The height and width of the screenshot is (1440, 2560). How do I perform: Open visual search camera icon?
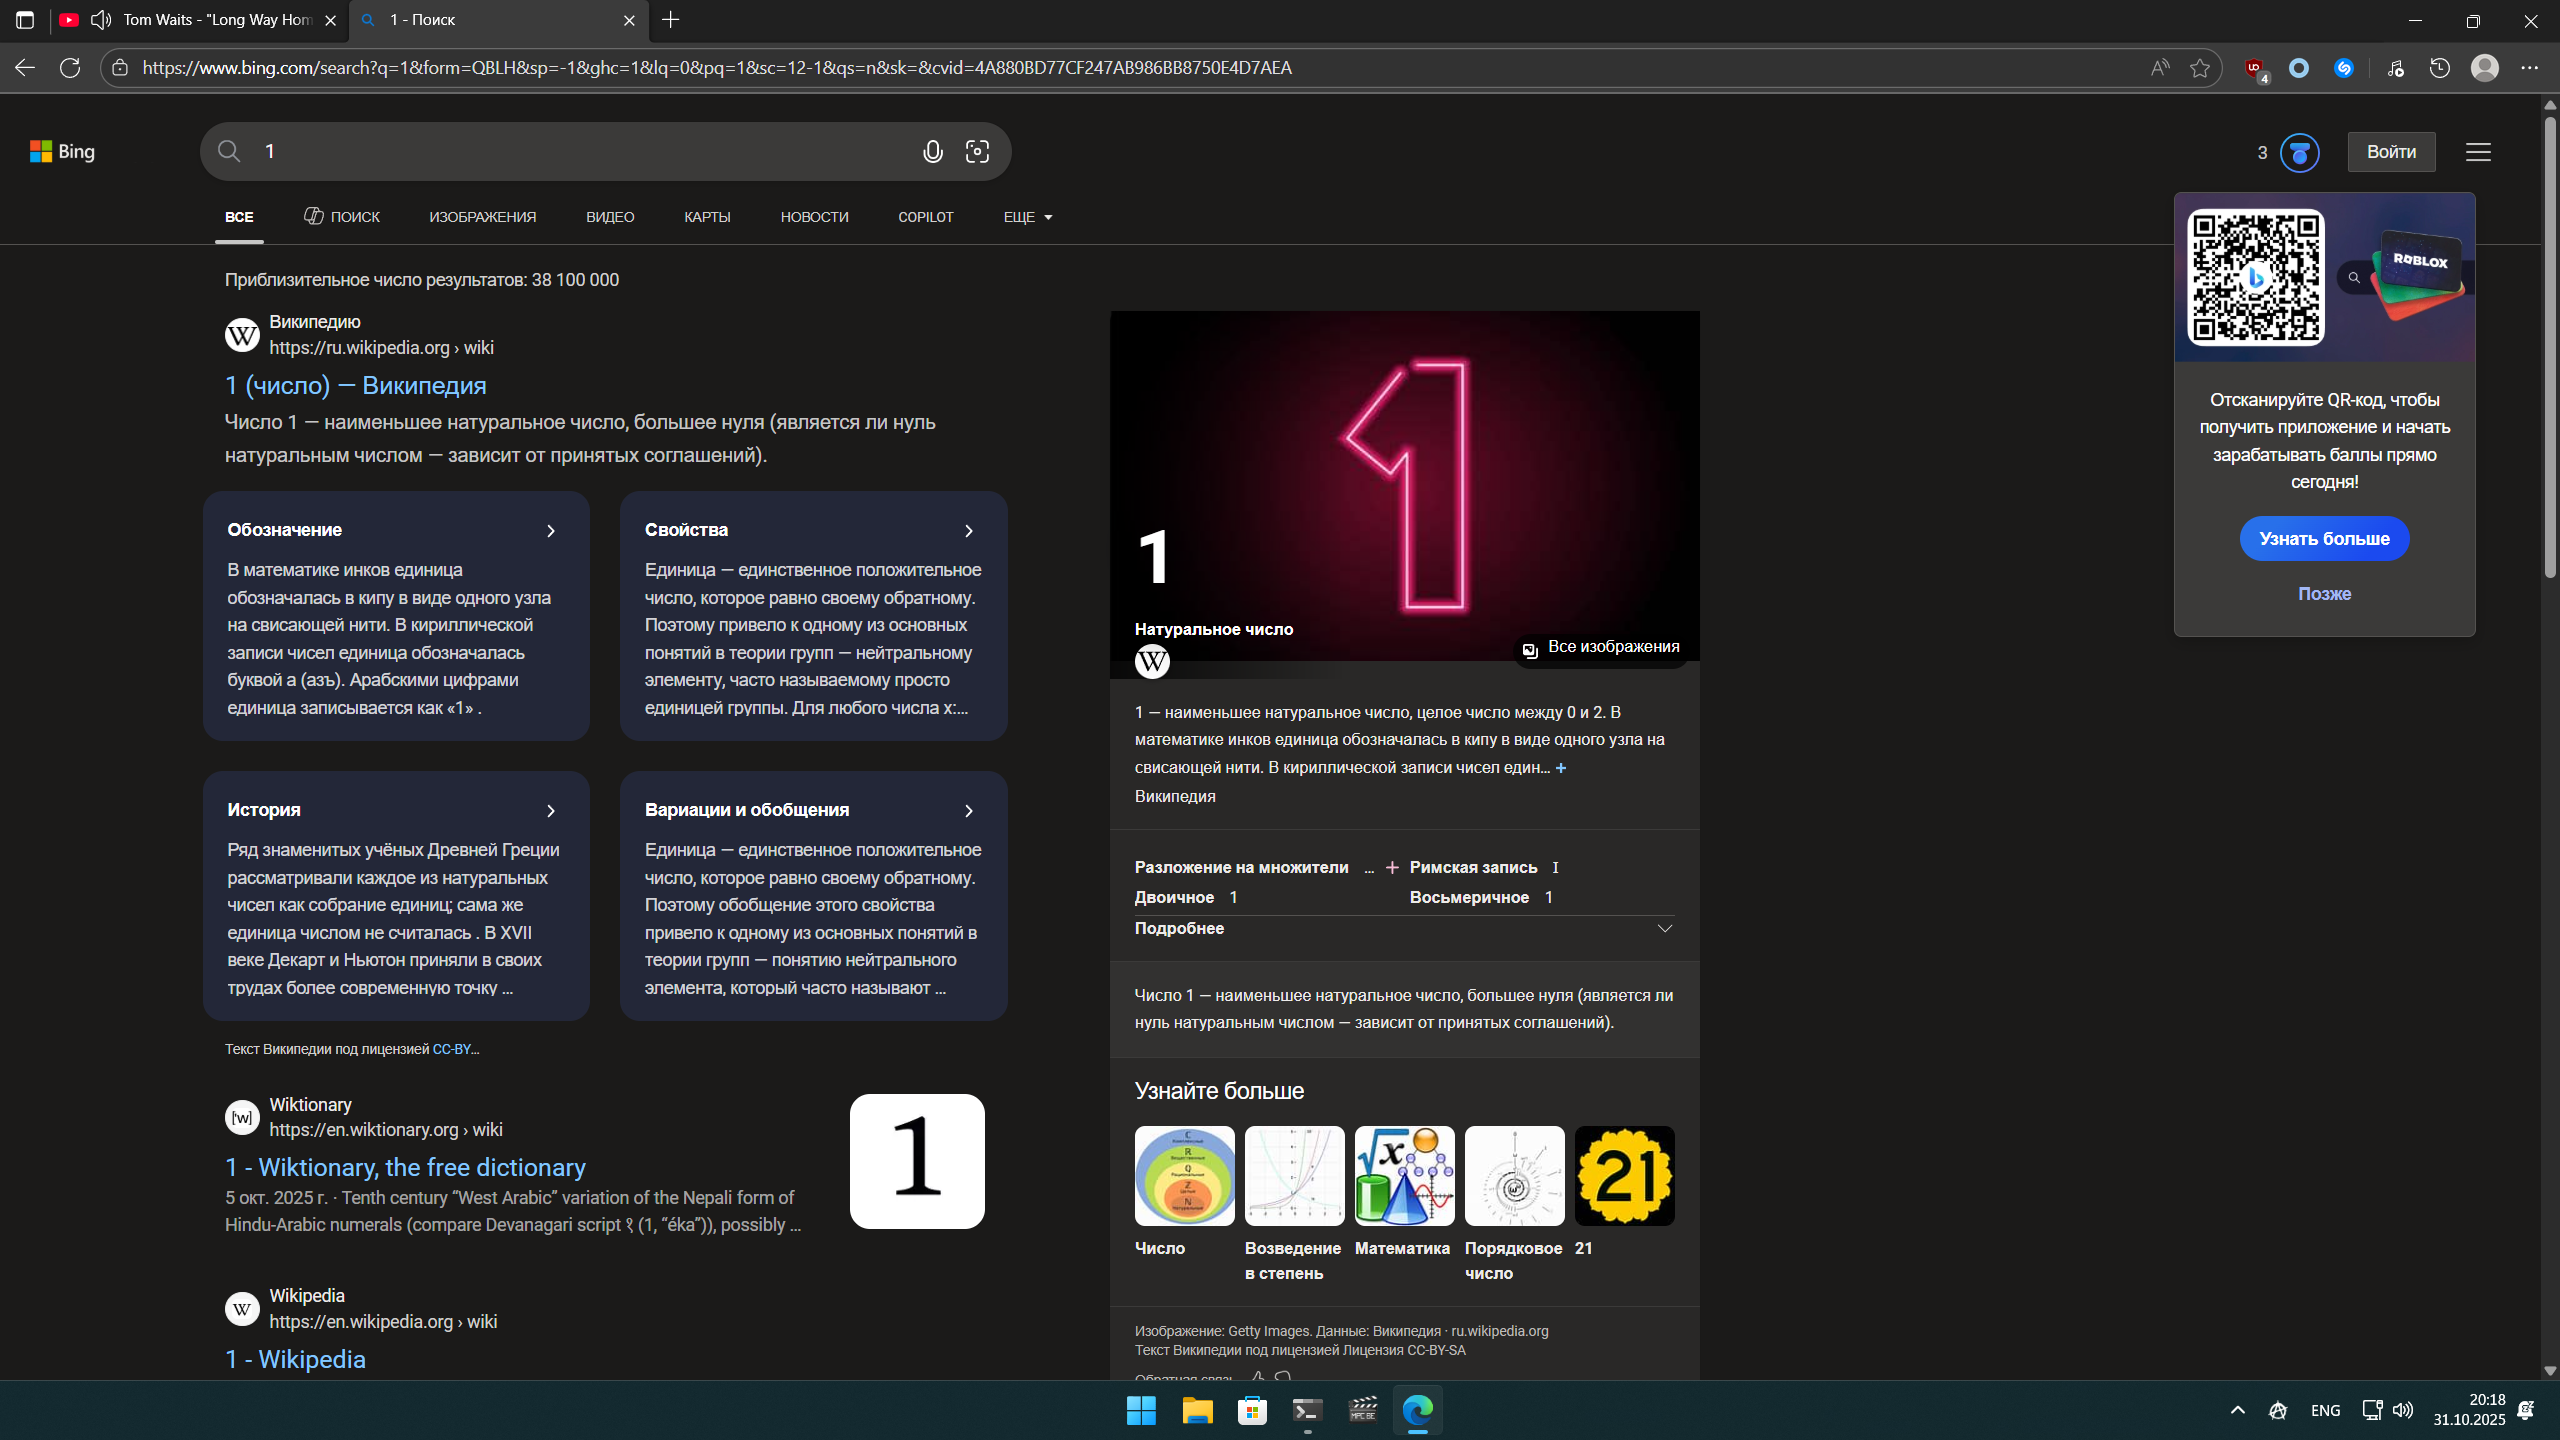[x=977, y=152]
